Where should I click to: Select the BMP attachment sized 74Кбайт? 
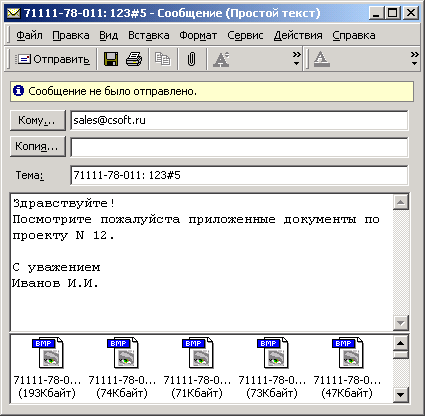[x=122, y=368]
